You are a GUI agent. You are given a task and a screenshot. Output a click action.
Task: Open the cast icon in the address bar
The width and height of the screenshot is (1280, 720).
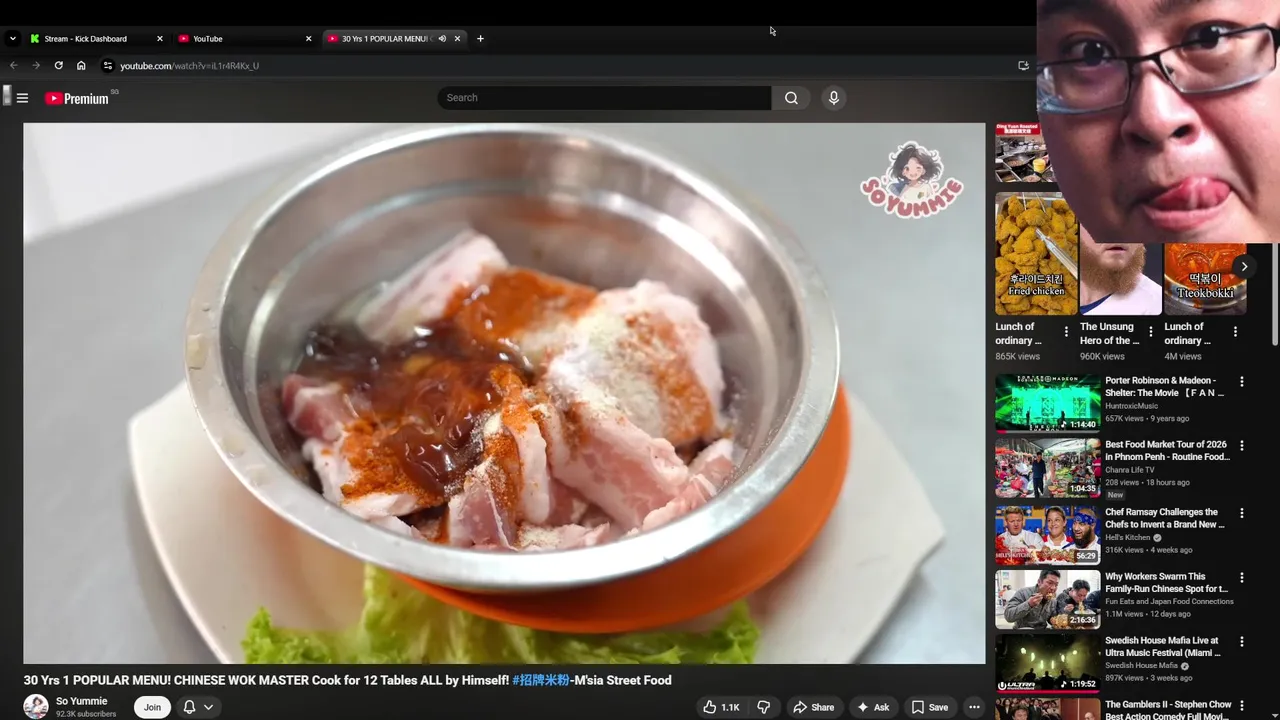pos(1023,66)
